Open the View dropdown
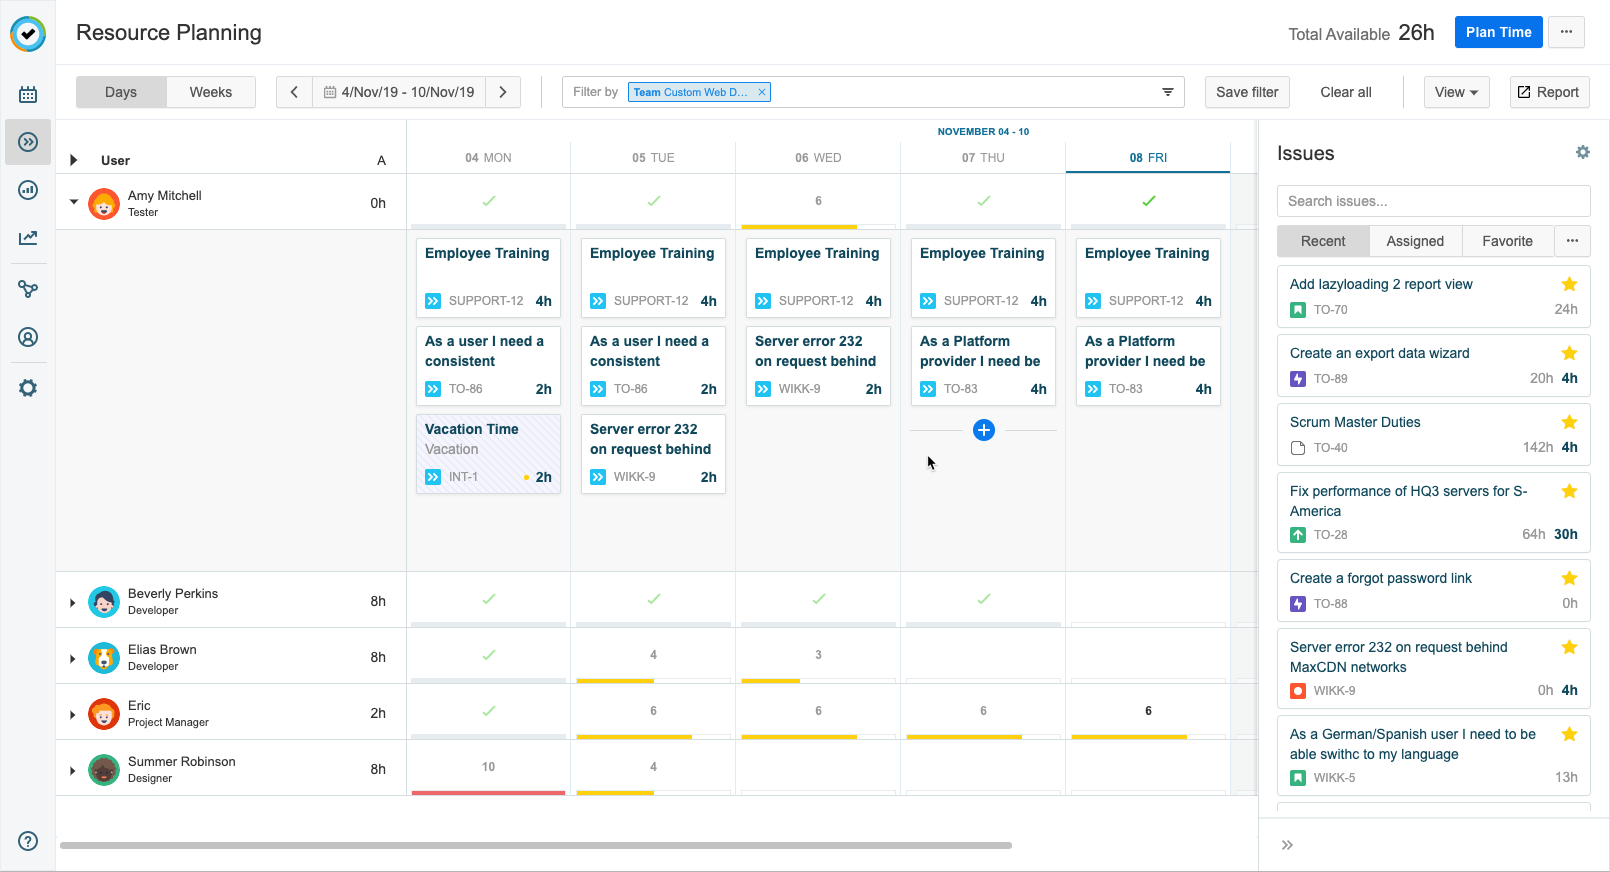Image resolution: width=1610 pixels, height=872 pixels. click(1456, 92)
